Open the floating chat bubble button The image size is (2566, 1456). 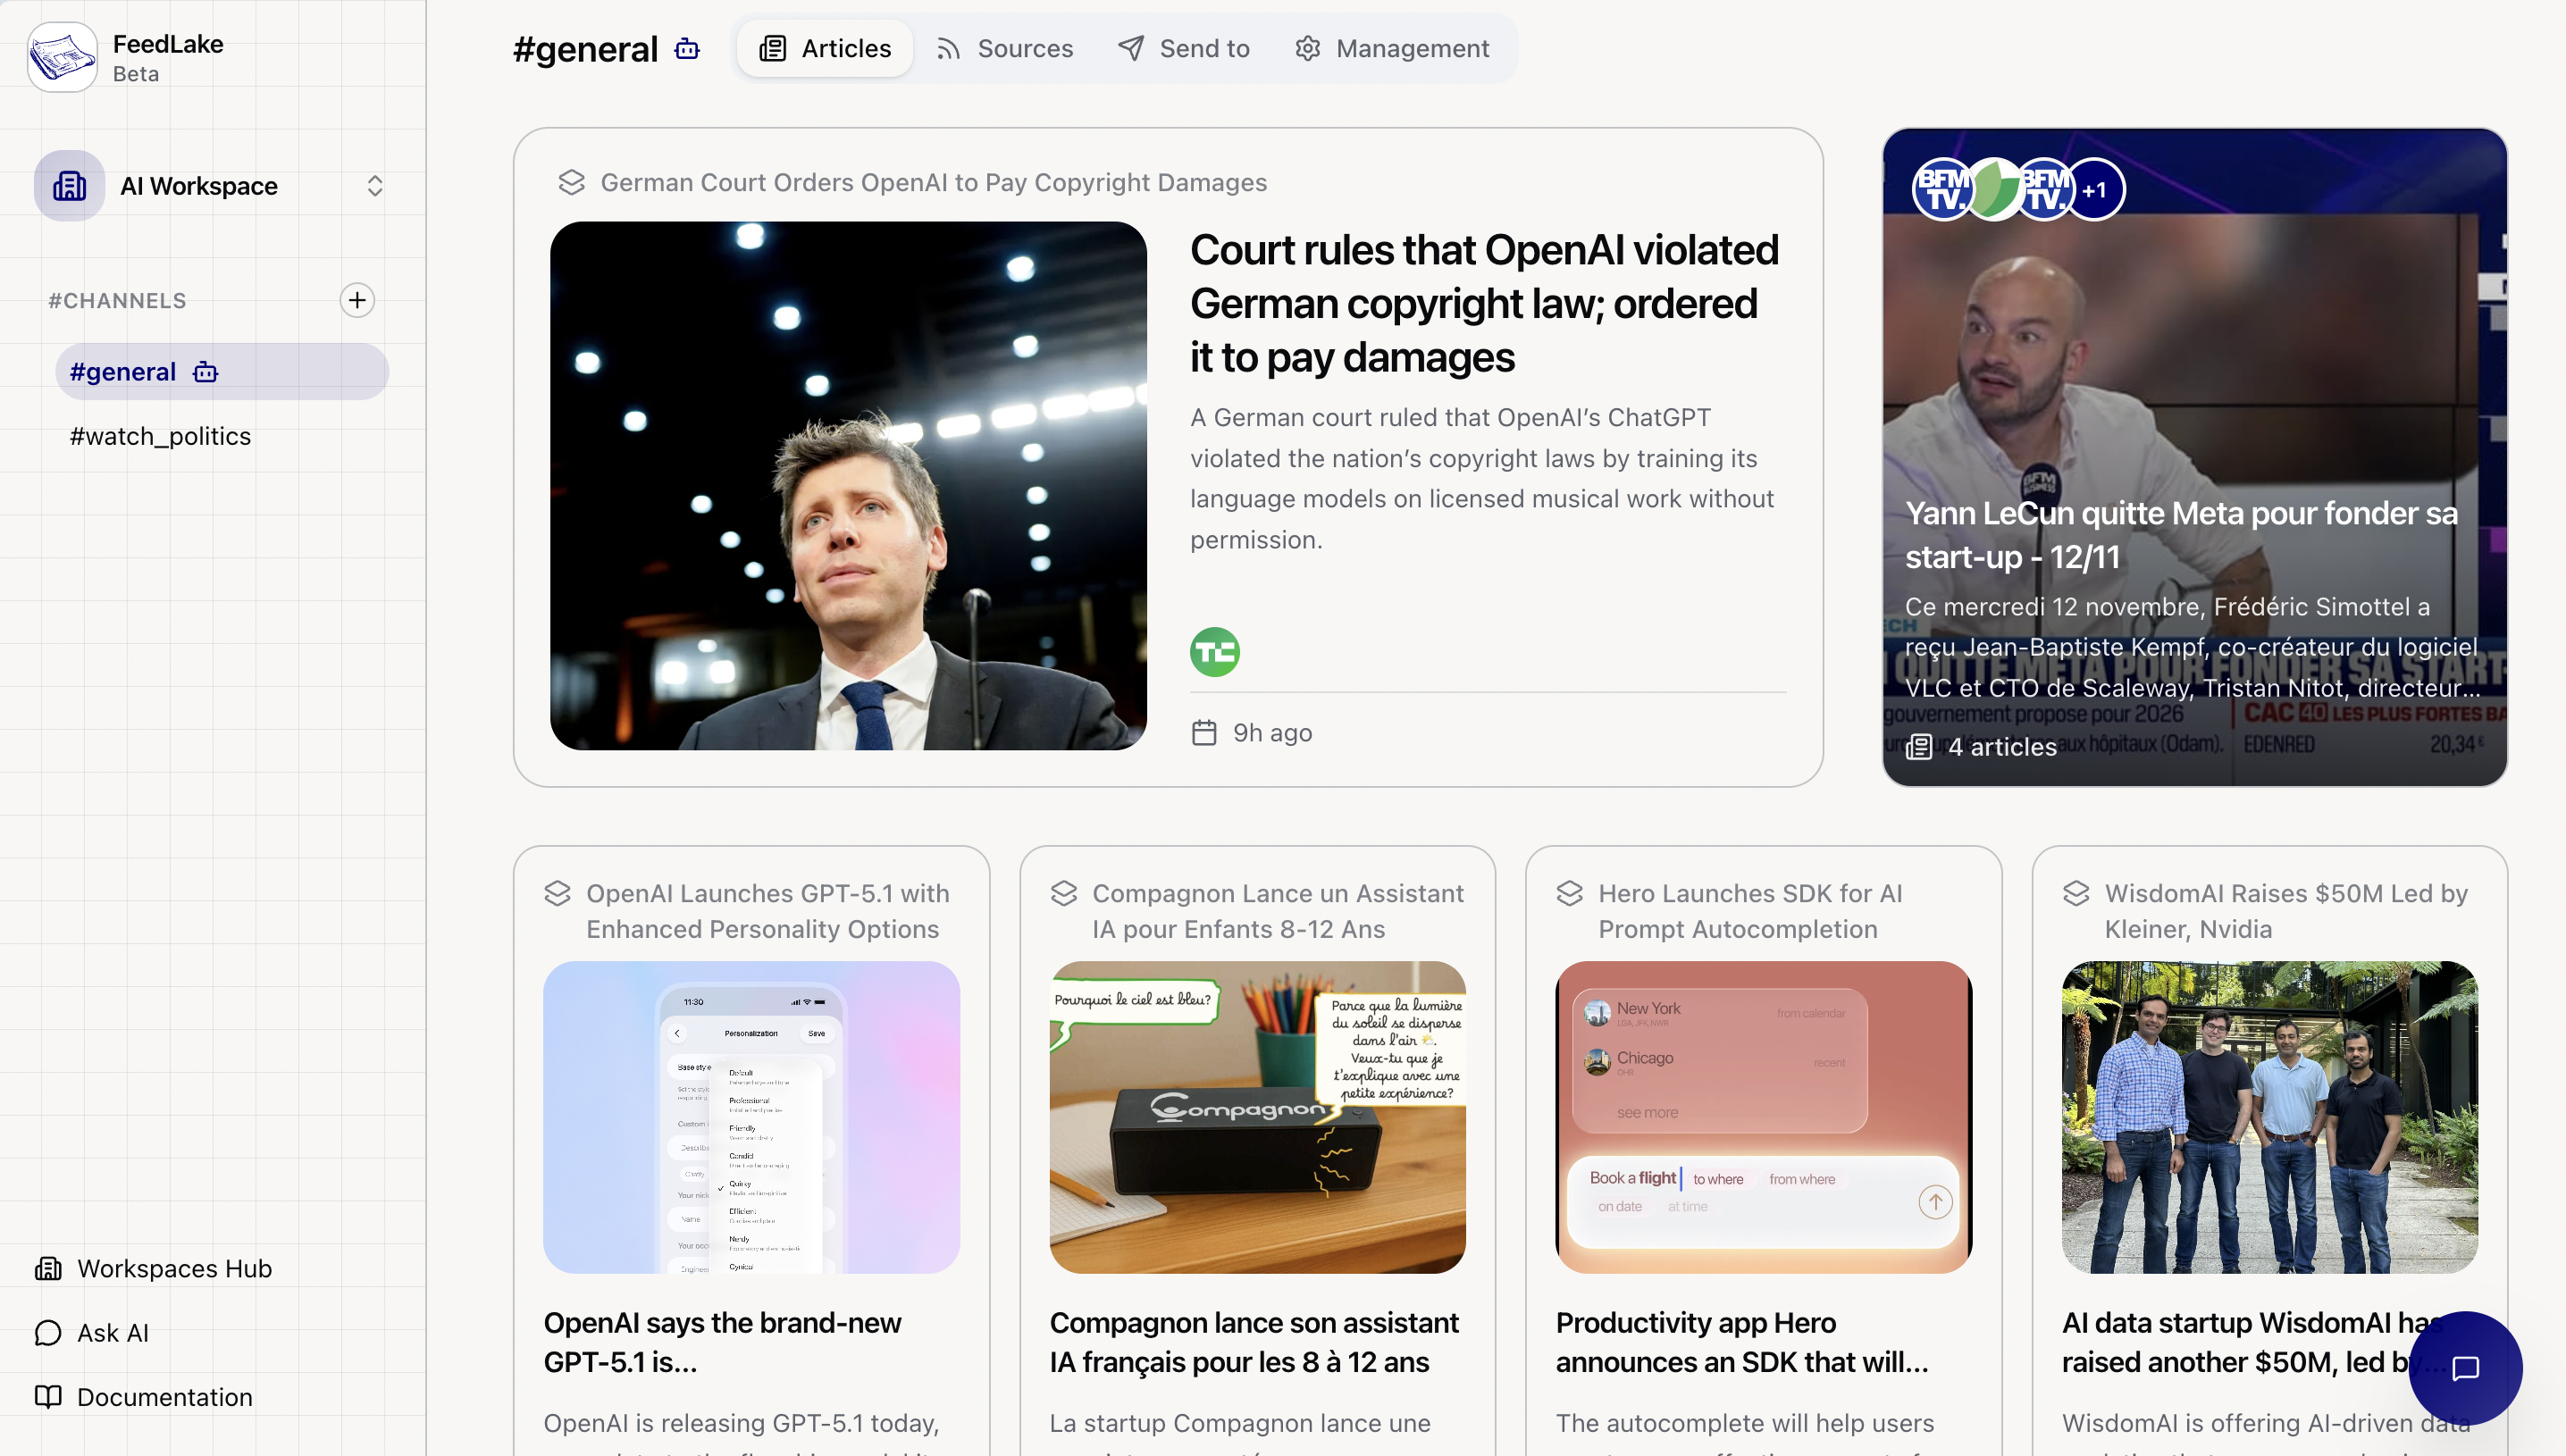(x=2465, y=1367)
